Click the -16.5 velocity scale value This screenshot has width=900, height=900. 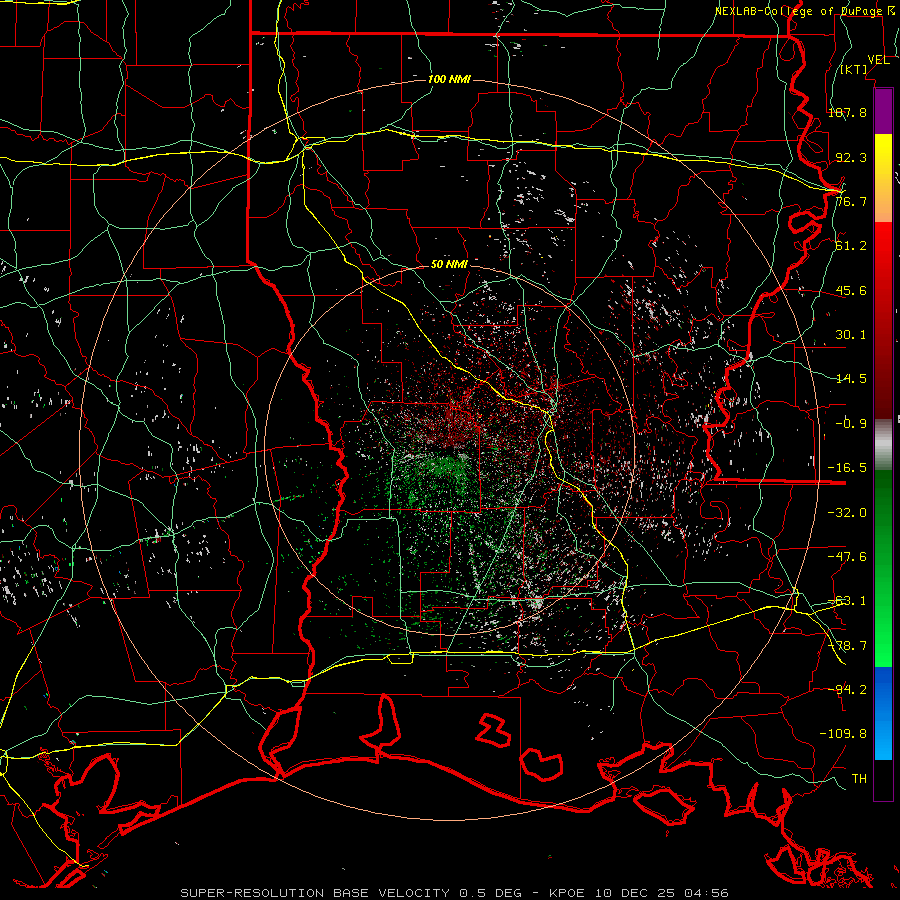847,467
